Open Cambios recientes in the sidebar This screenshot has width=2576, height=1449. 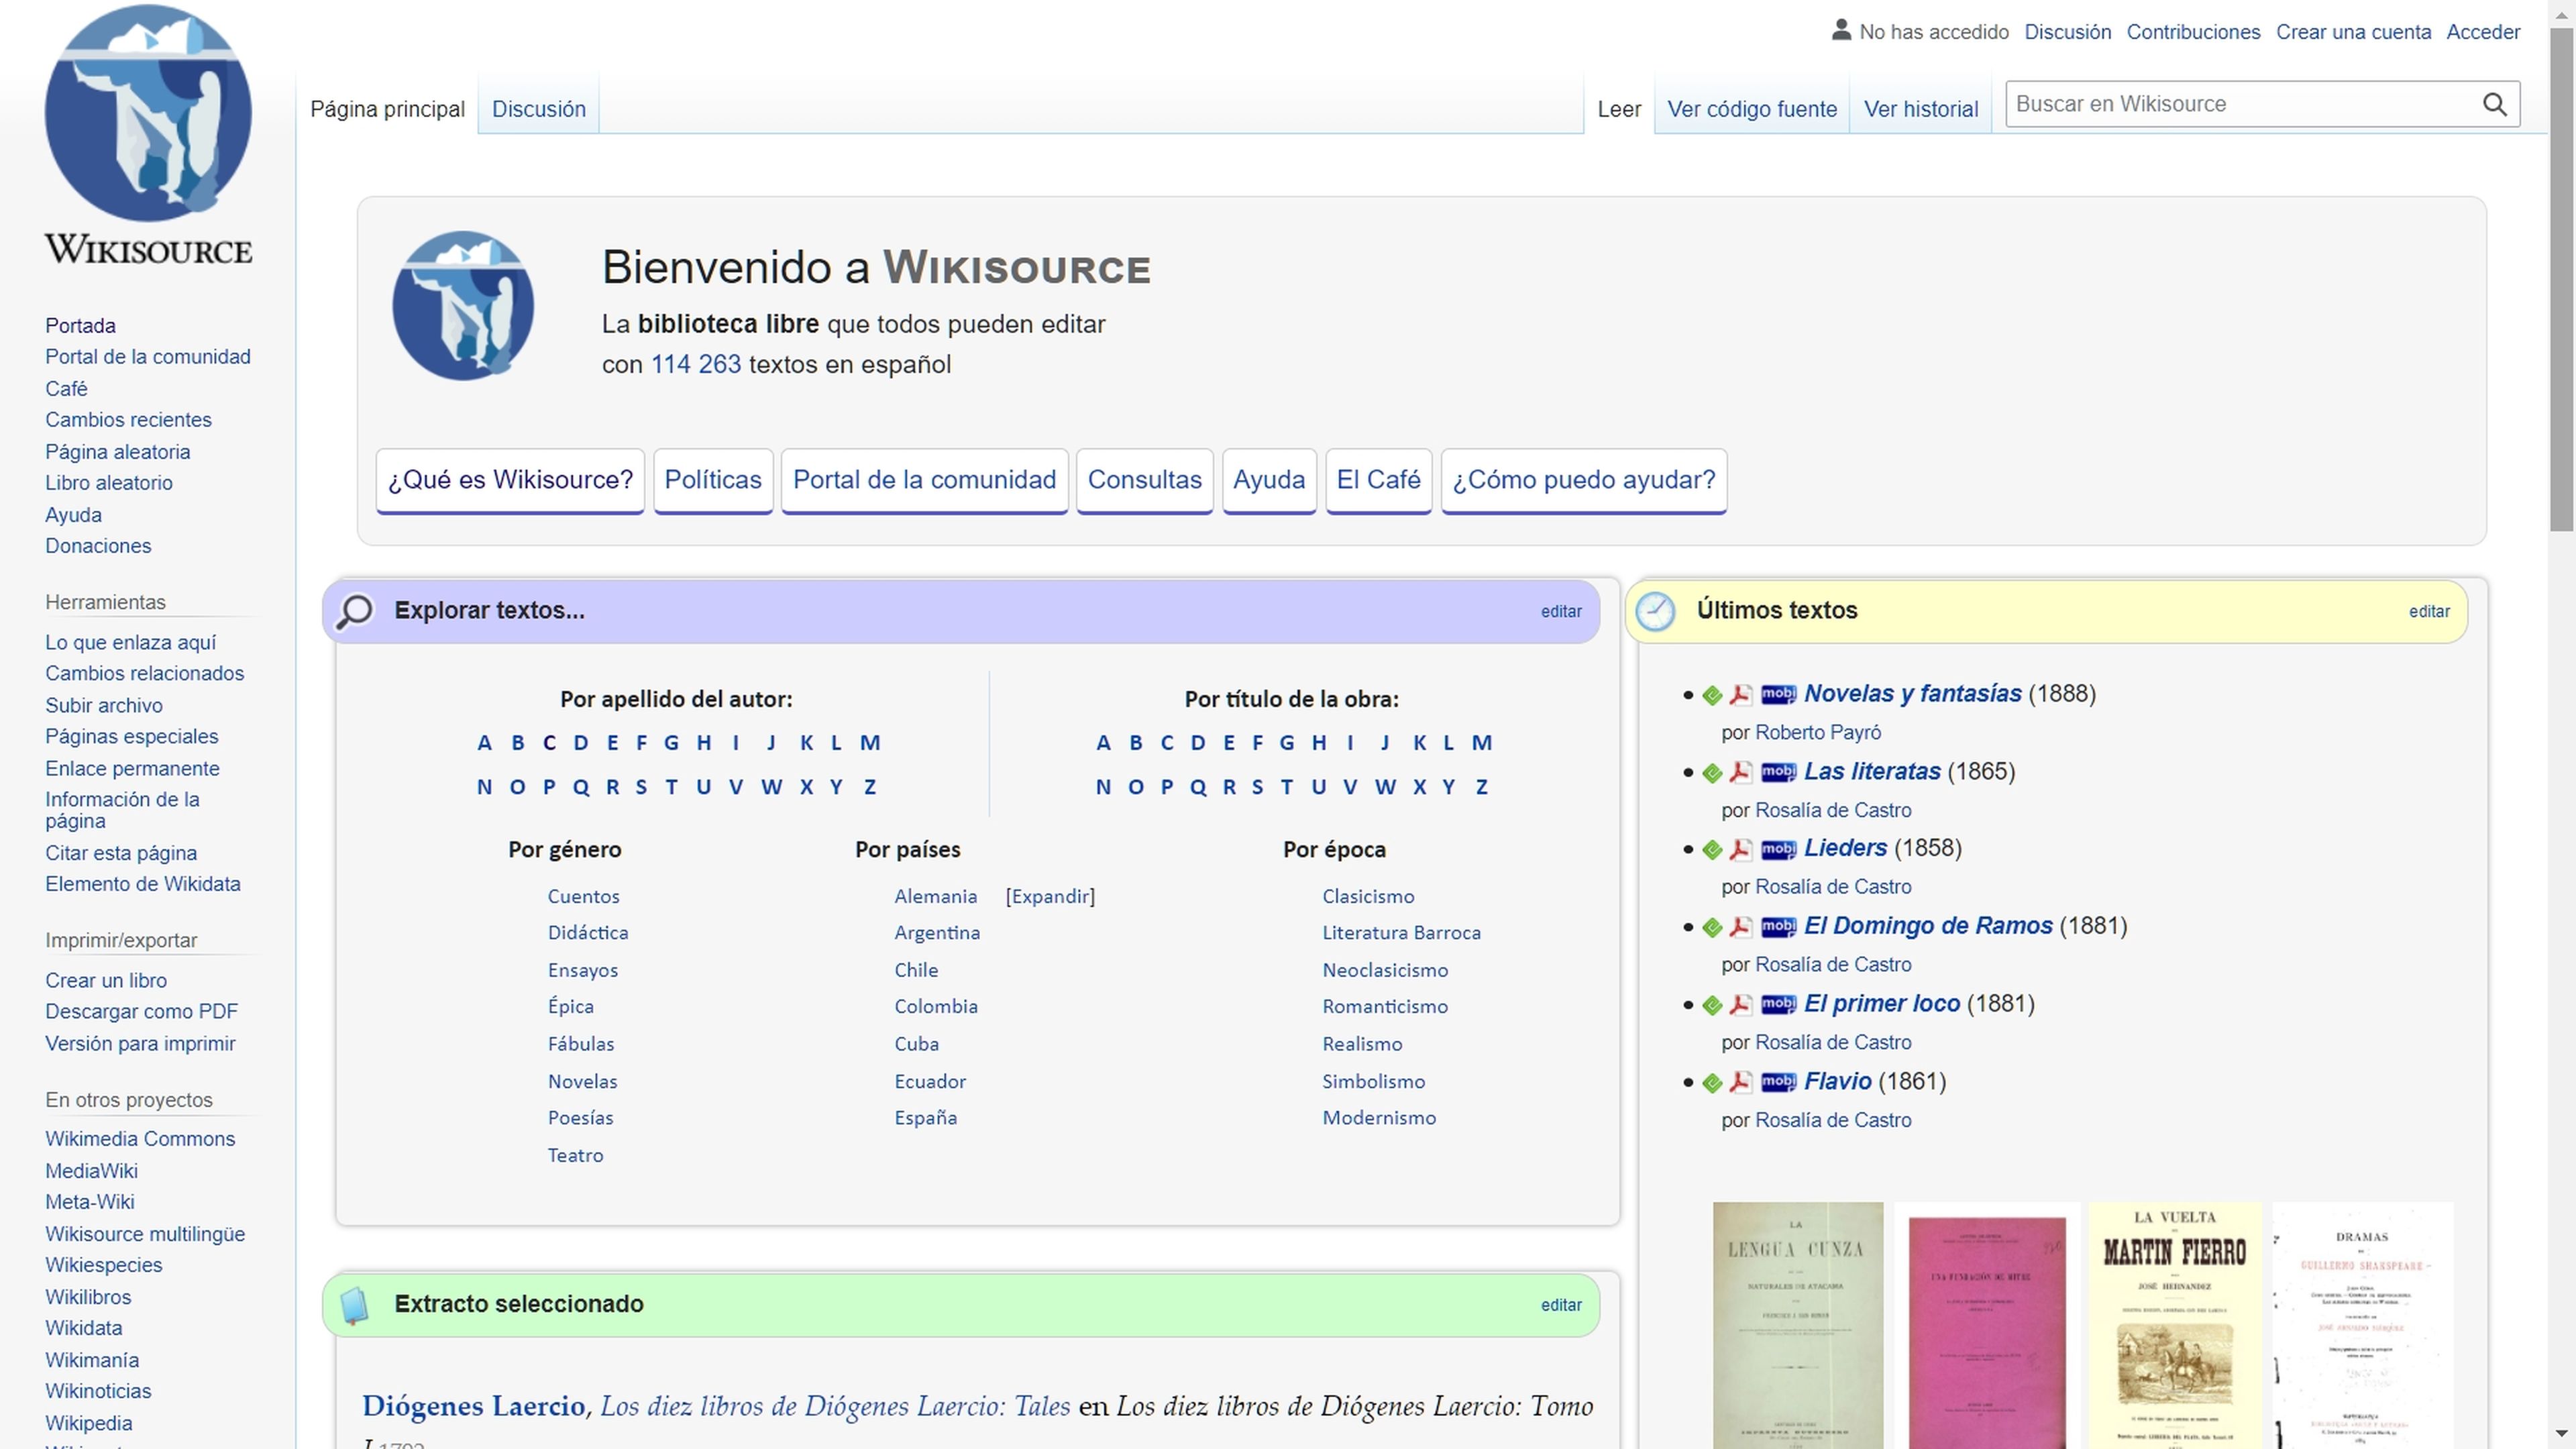point(128,420)
